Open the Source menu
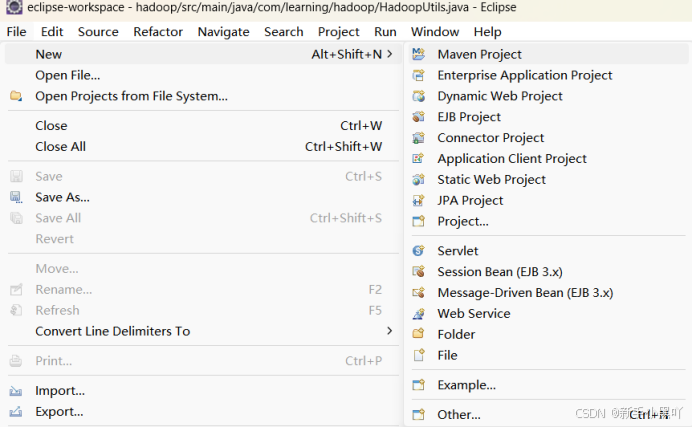The height and width of the screenshot is (427, 692). [98, 32]
